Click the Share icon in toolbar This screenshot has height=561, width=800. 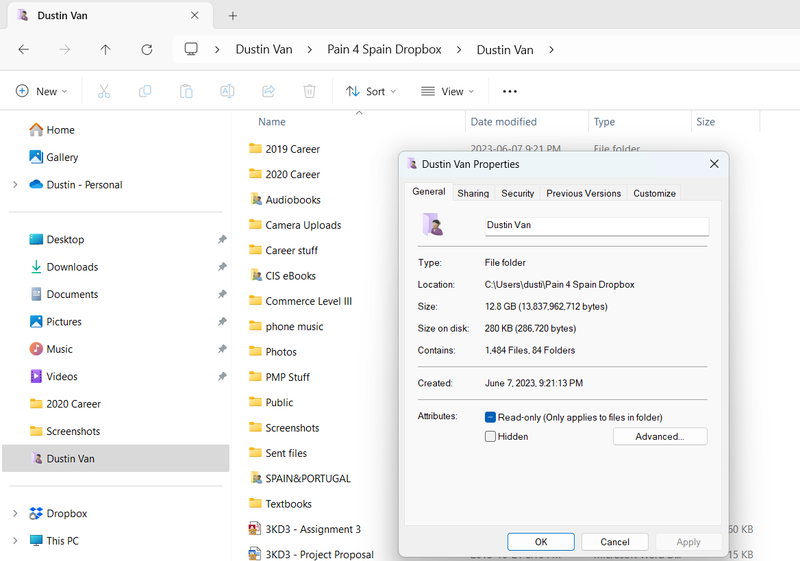pyautogui.click(x=268, y=91)
